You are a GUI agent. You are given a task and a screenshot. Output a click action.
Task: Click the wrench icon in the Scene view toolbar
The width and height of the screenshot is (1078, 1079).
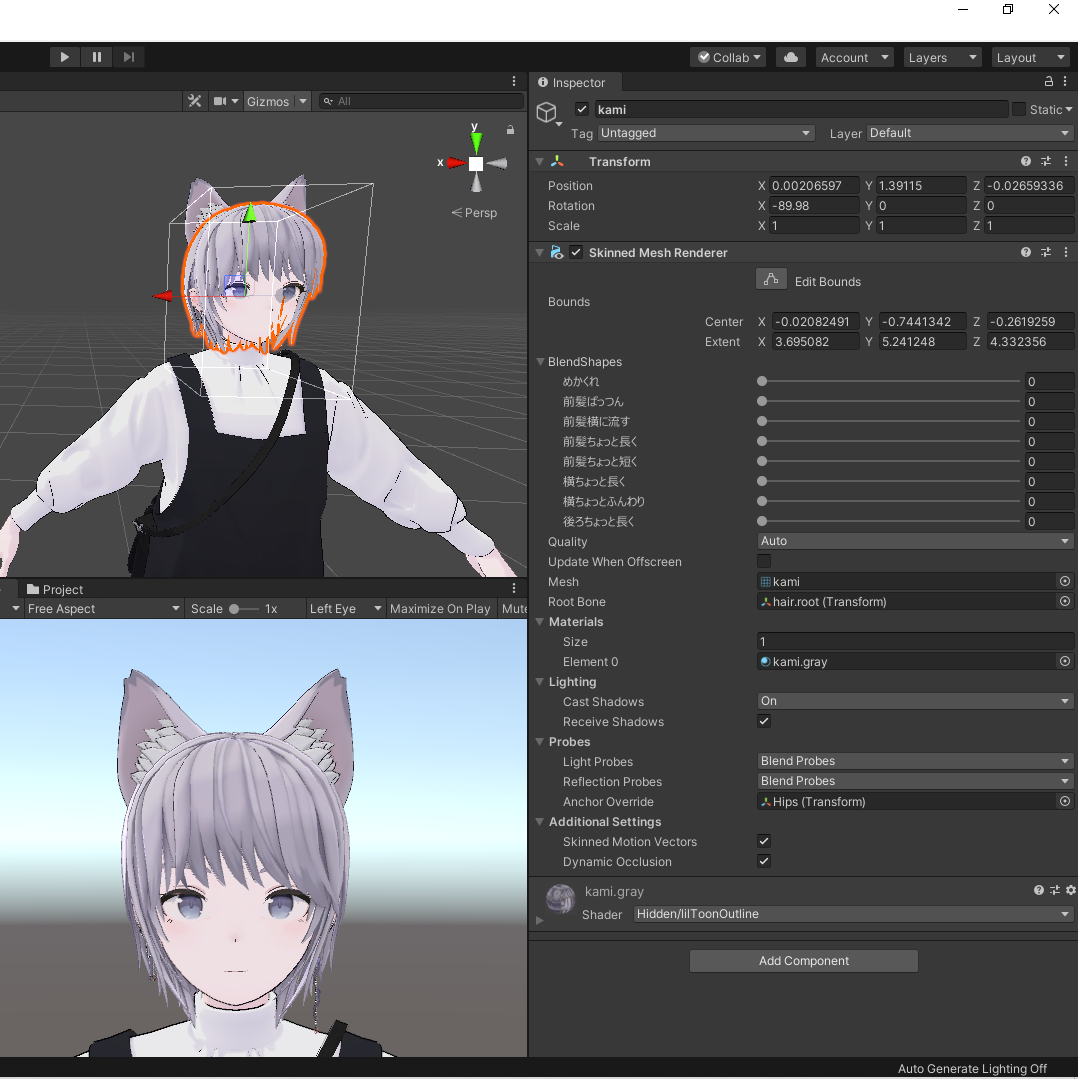[194, 101]
